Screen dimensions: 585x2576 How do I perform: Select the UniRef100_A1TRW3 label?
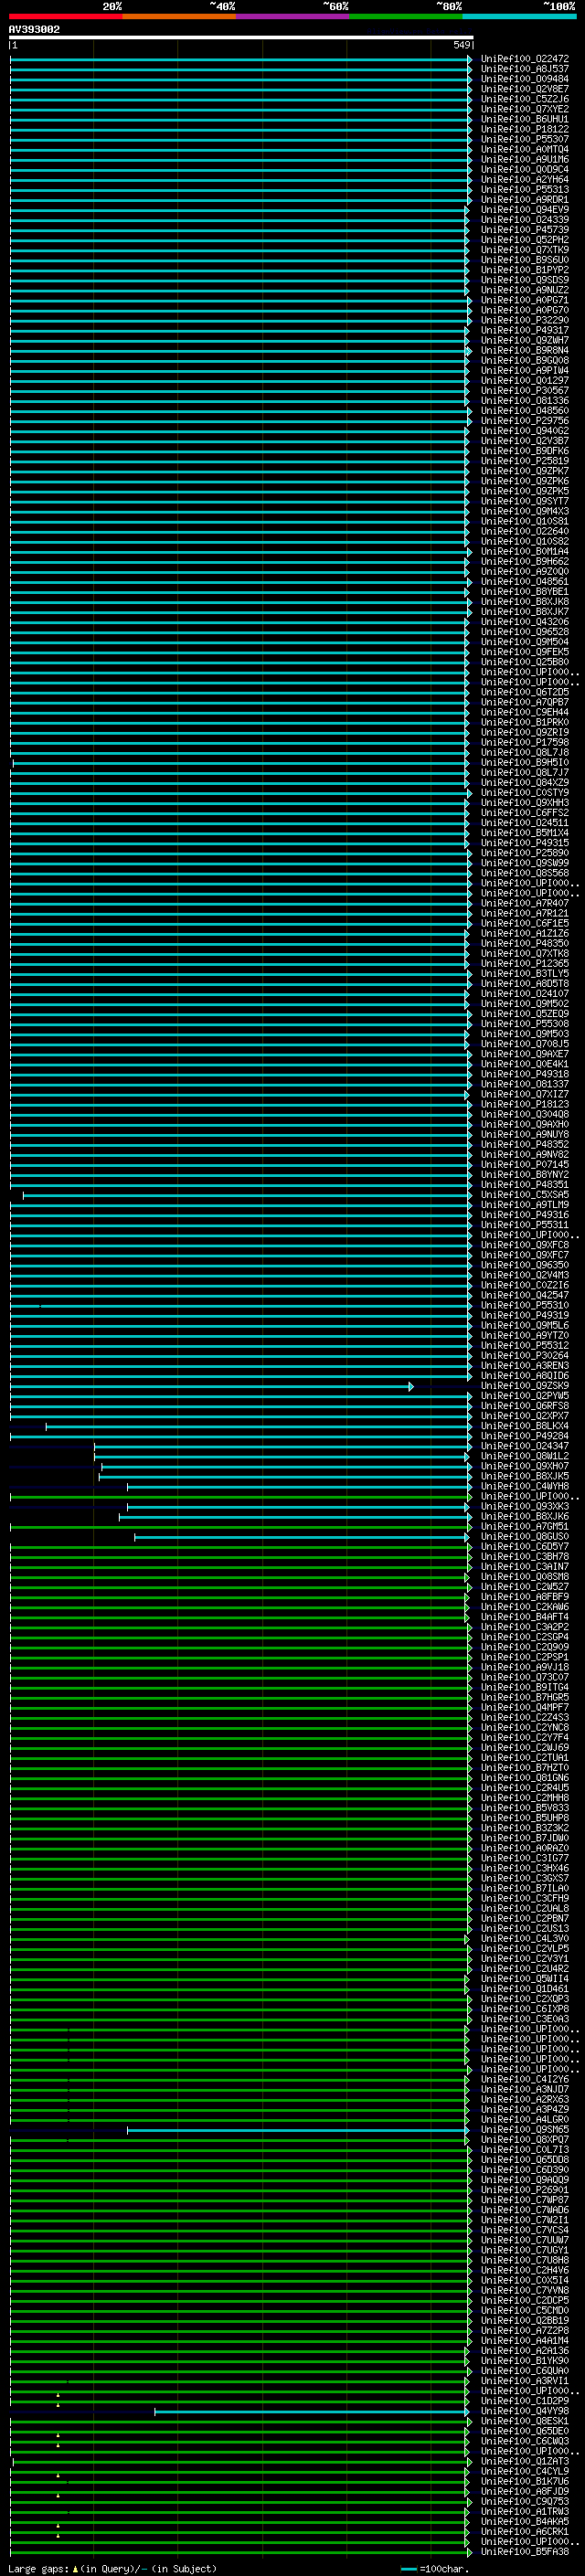coord(525,2512)
